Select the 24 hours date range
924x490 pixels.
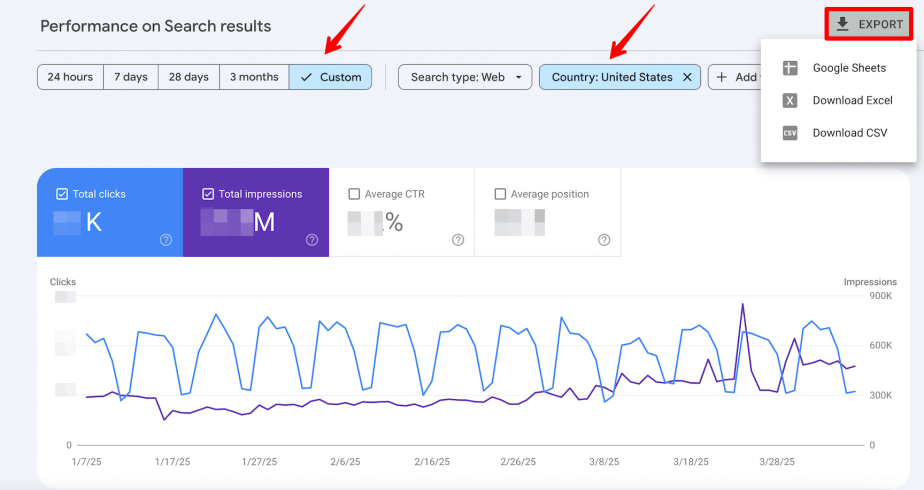[68, 77]
